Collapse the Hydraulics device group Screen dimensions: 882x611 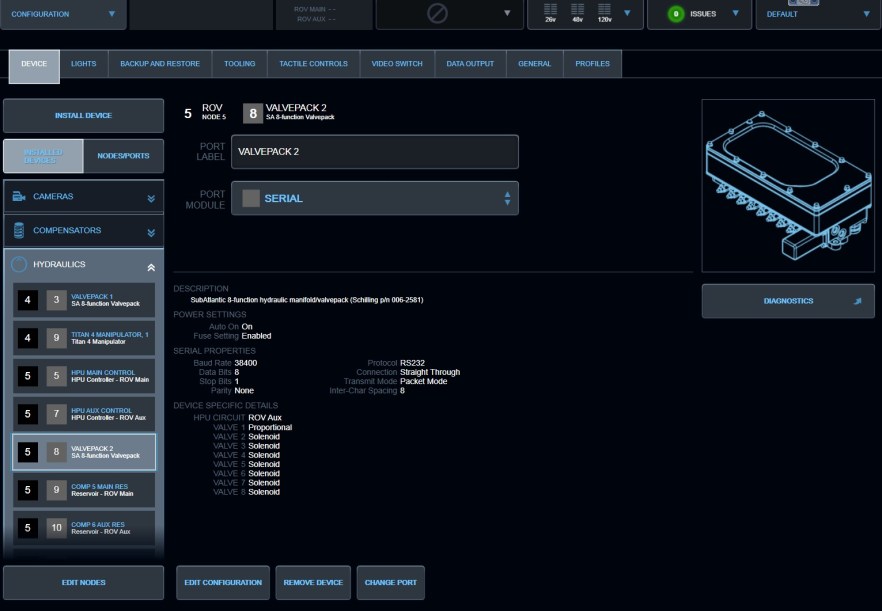pyautogui.click(x=151, y=267)
